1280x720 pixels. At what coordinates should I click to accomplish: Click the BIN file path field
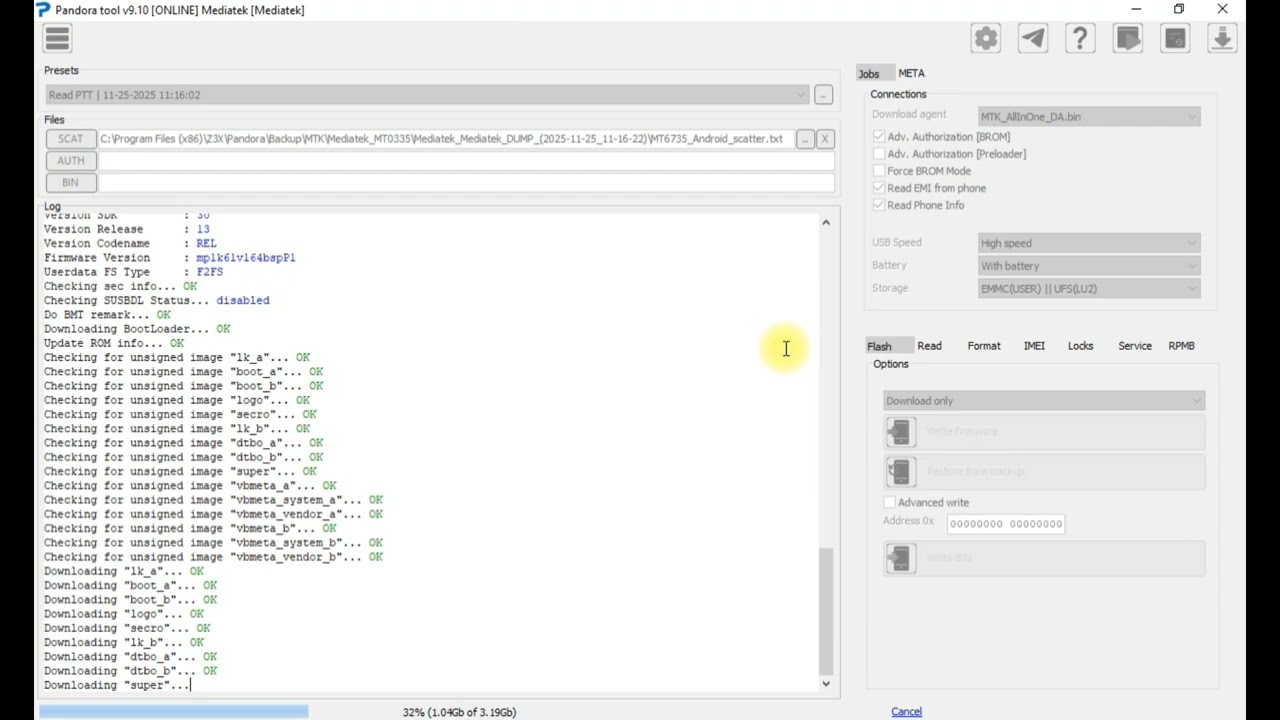(466, 183)
